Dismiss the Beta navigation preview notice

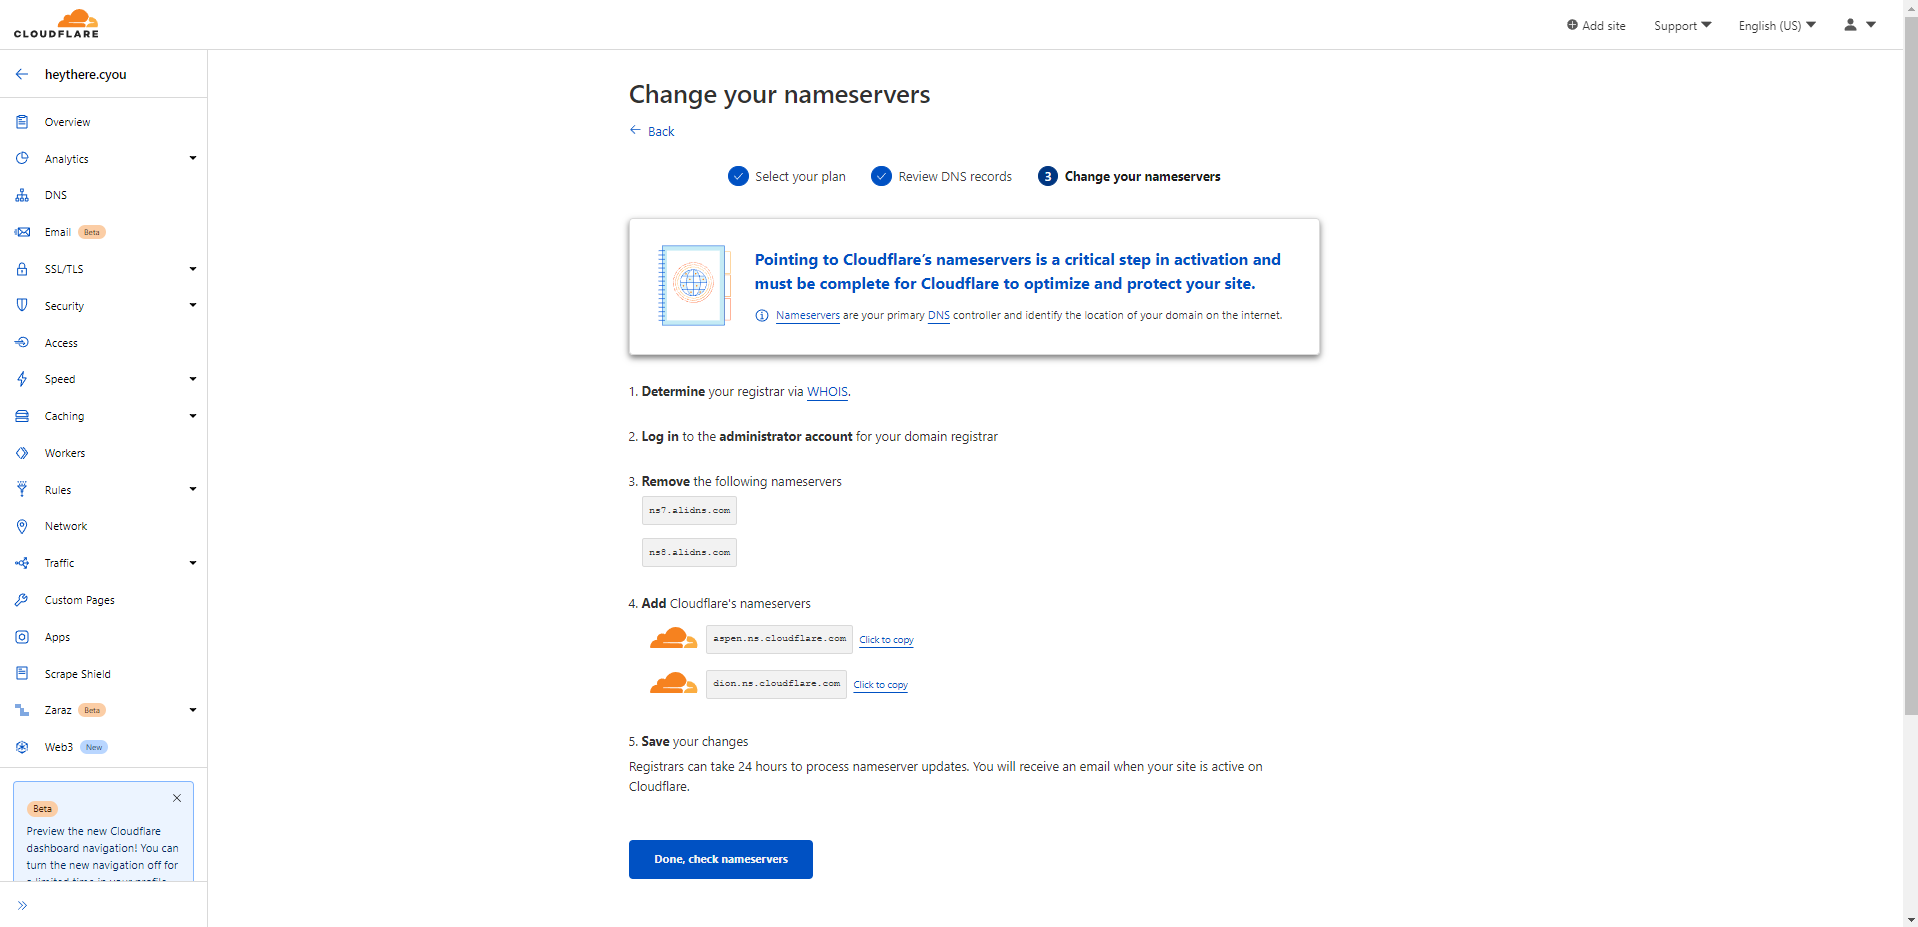coord(177,798)
